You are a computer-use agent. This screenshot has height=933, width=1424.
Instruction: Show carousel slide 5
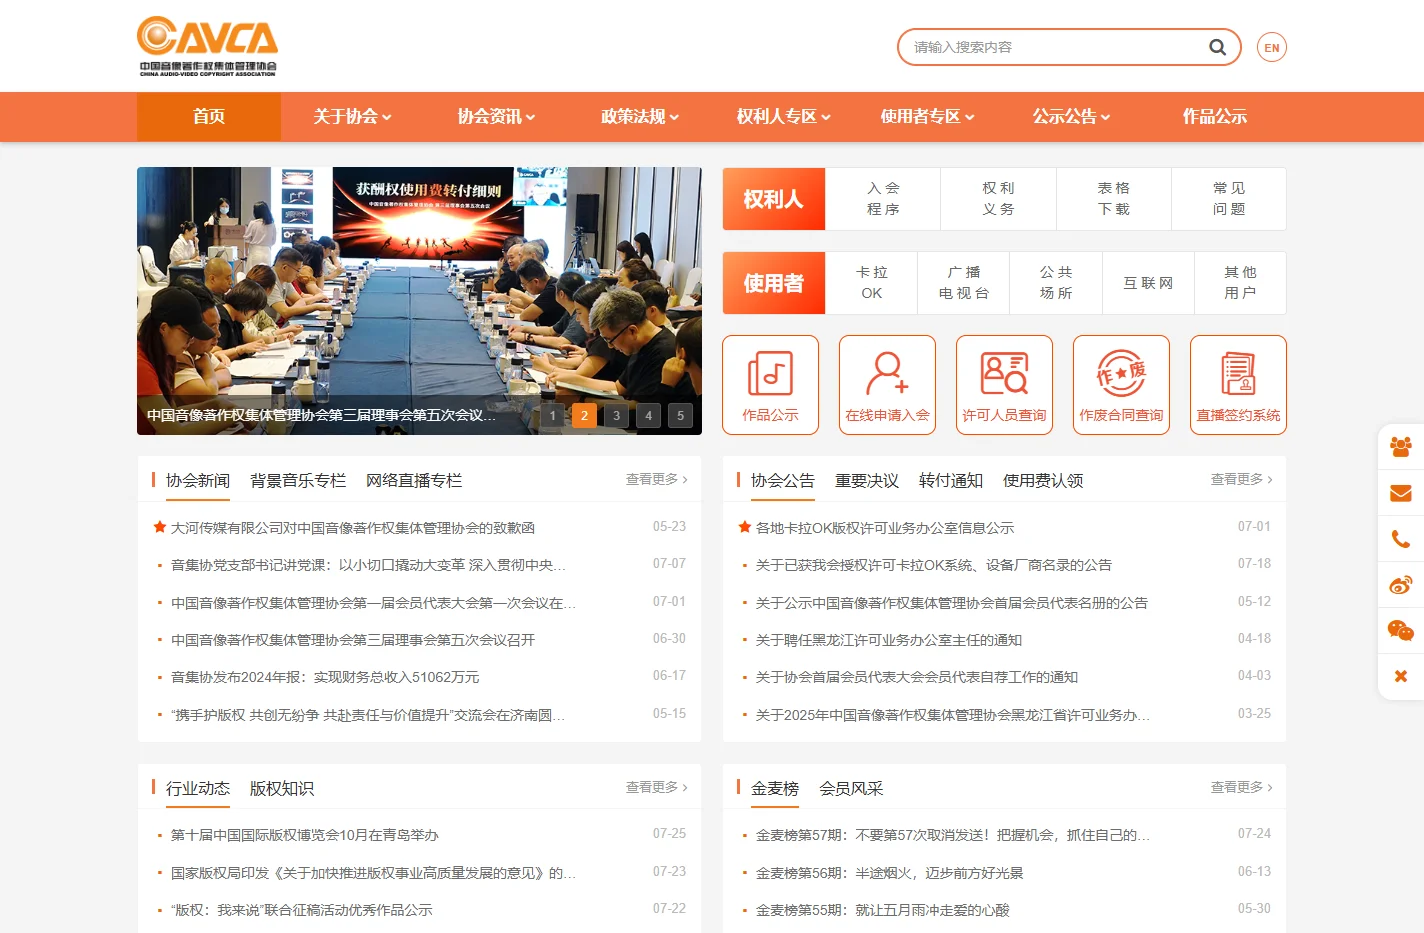pos(680,415)
